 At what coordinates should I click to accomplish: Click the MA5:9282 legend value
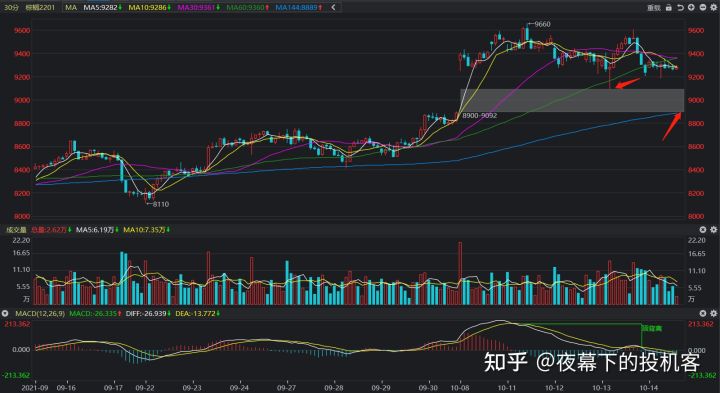pyautogui.click(x=102, y=7)
